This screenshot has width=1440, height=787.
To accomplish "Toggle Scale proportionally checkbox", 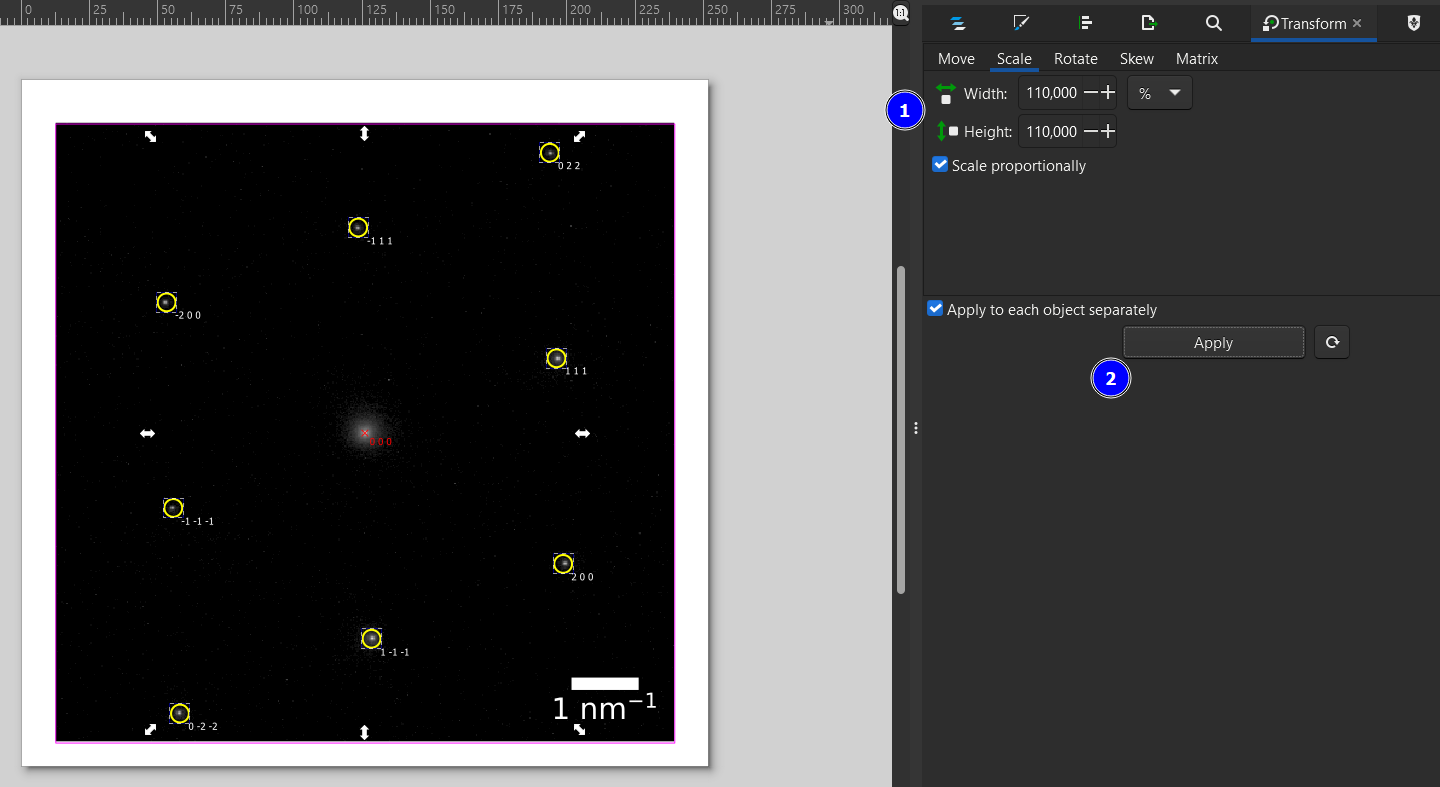I will click(x=940, y=165).
